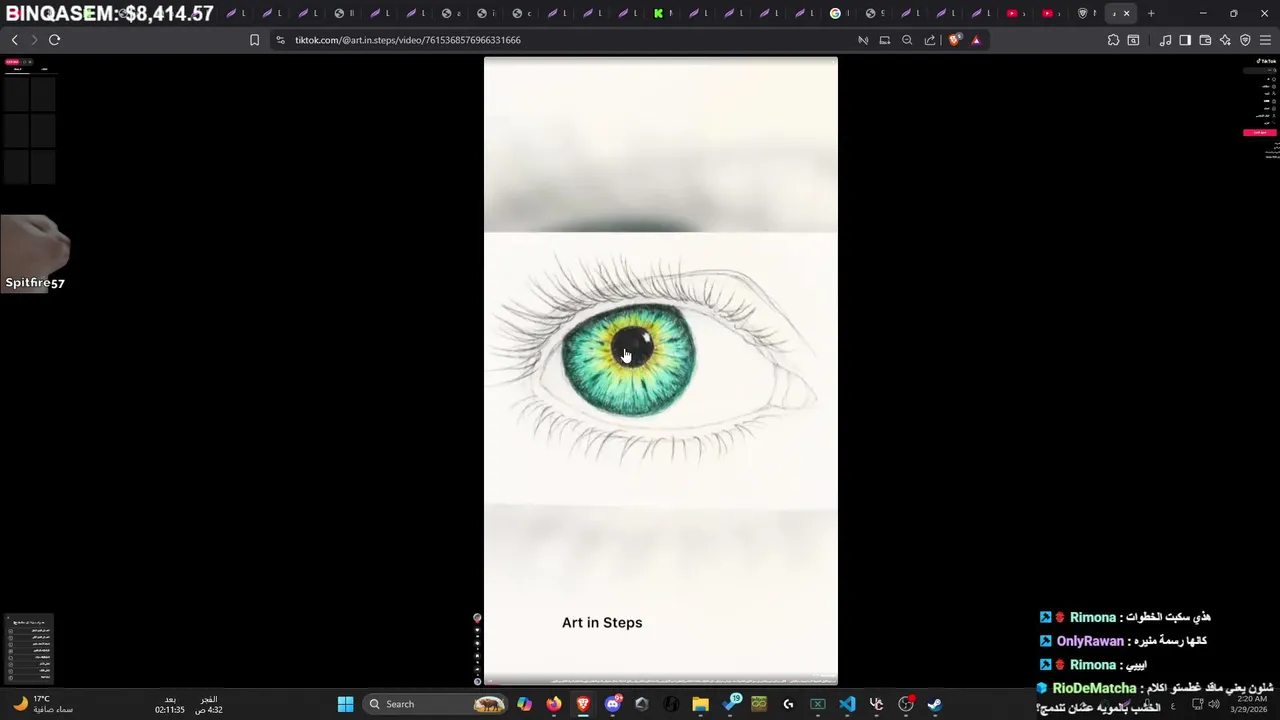
Task: Switch to the Google tab
Action: [841, 13]
